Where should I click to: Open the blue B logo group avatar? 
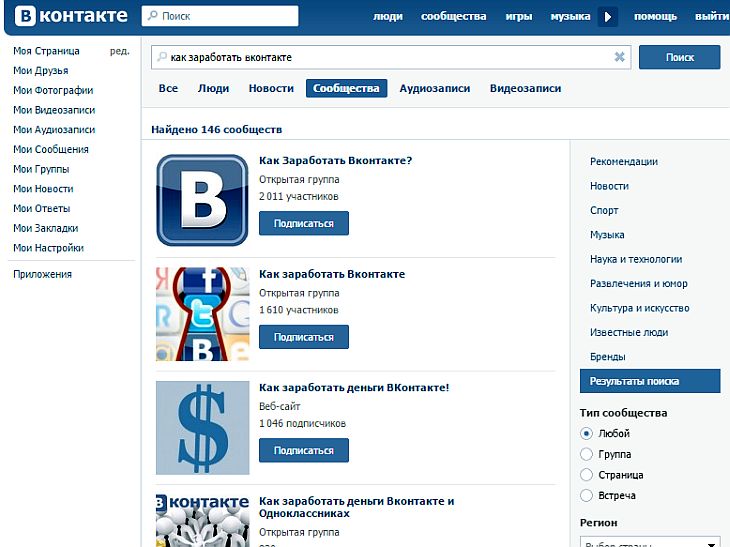pos(203,200)
